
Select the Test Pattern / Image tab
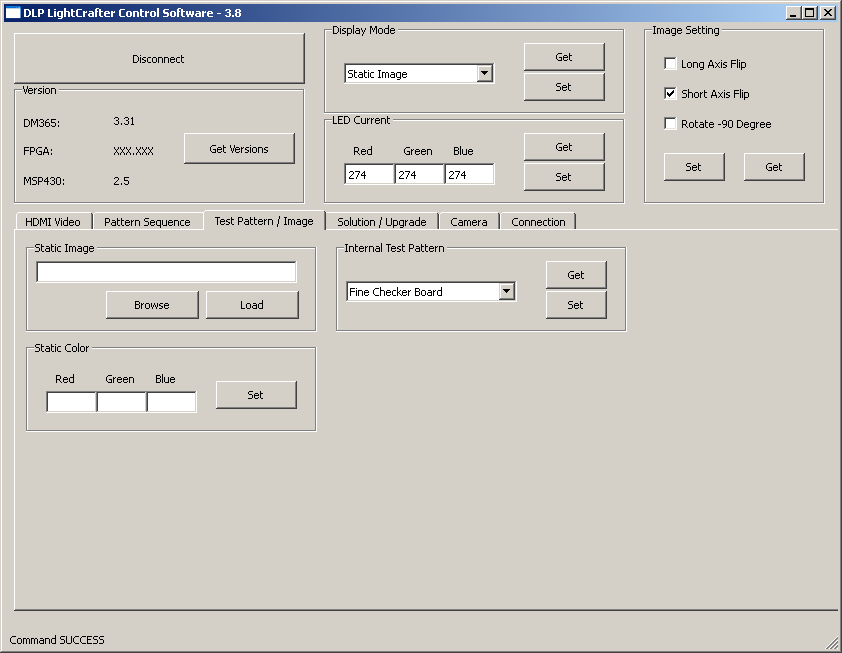[264, 221]
